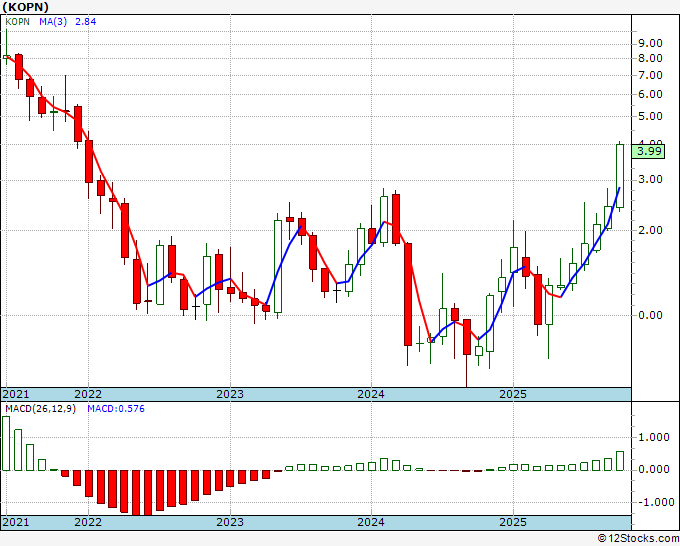This screenshot has height=546, width=680.
Task: Click the current price tag 3.99
Action: [x=648, y=151]
